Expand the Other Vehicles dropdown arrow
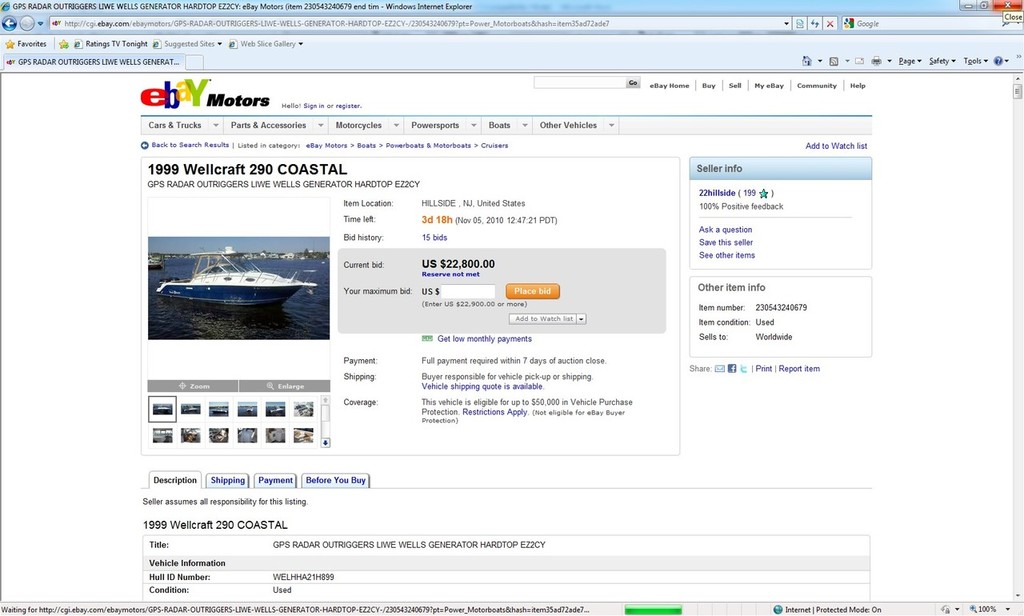Screen dimensions: 1024x616 pos(611,125)
